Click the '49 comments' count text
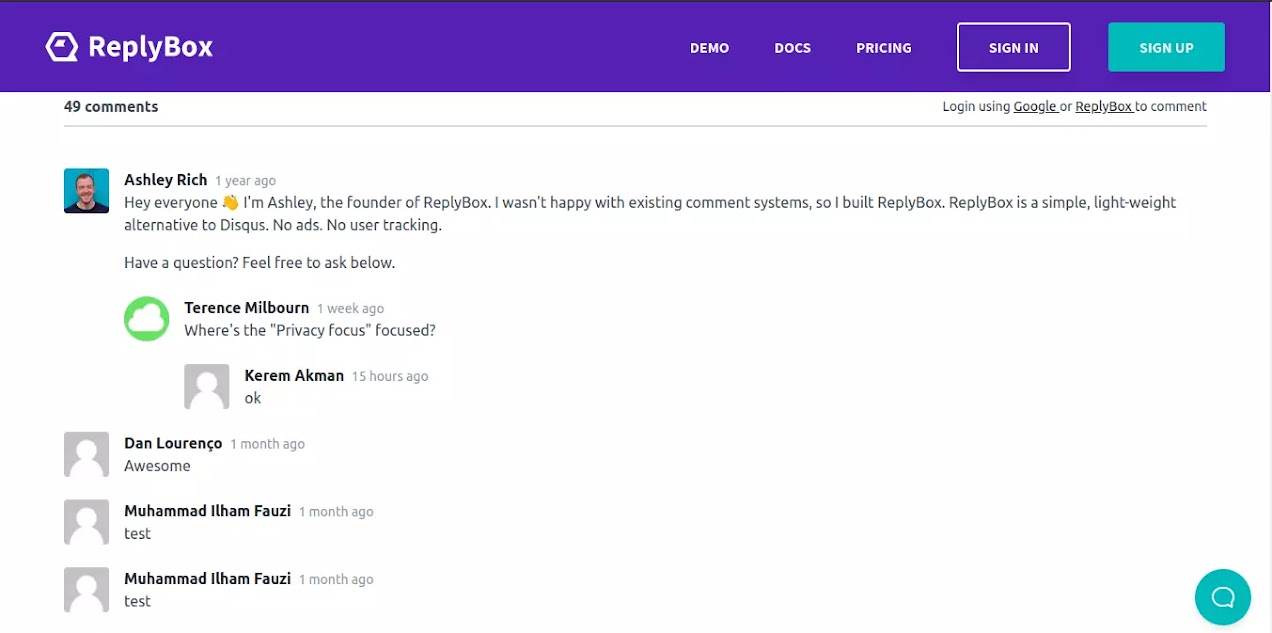 pyautogui.click(x=111, y=106)
